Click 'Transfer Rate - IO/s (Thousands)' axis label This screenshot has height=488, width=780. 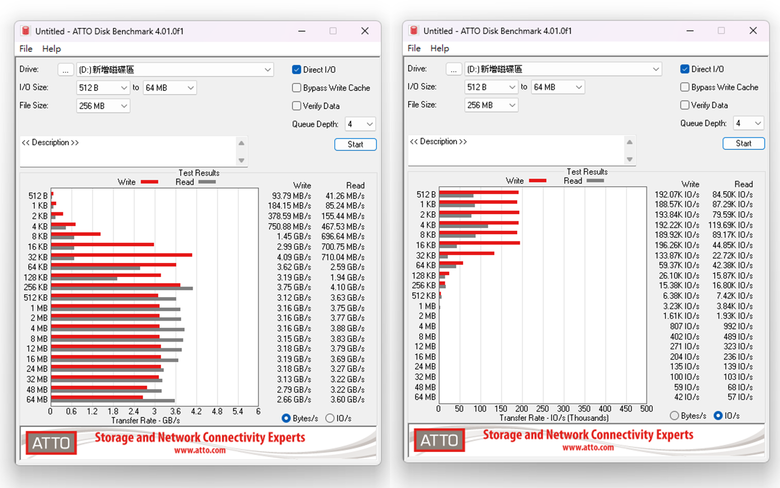point(554,418)
